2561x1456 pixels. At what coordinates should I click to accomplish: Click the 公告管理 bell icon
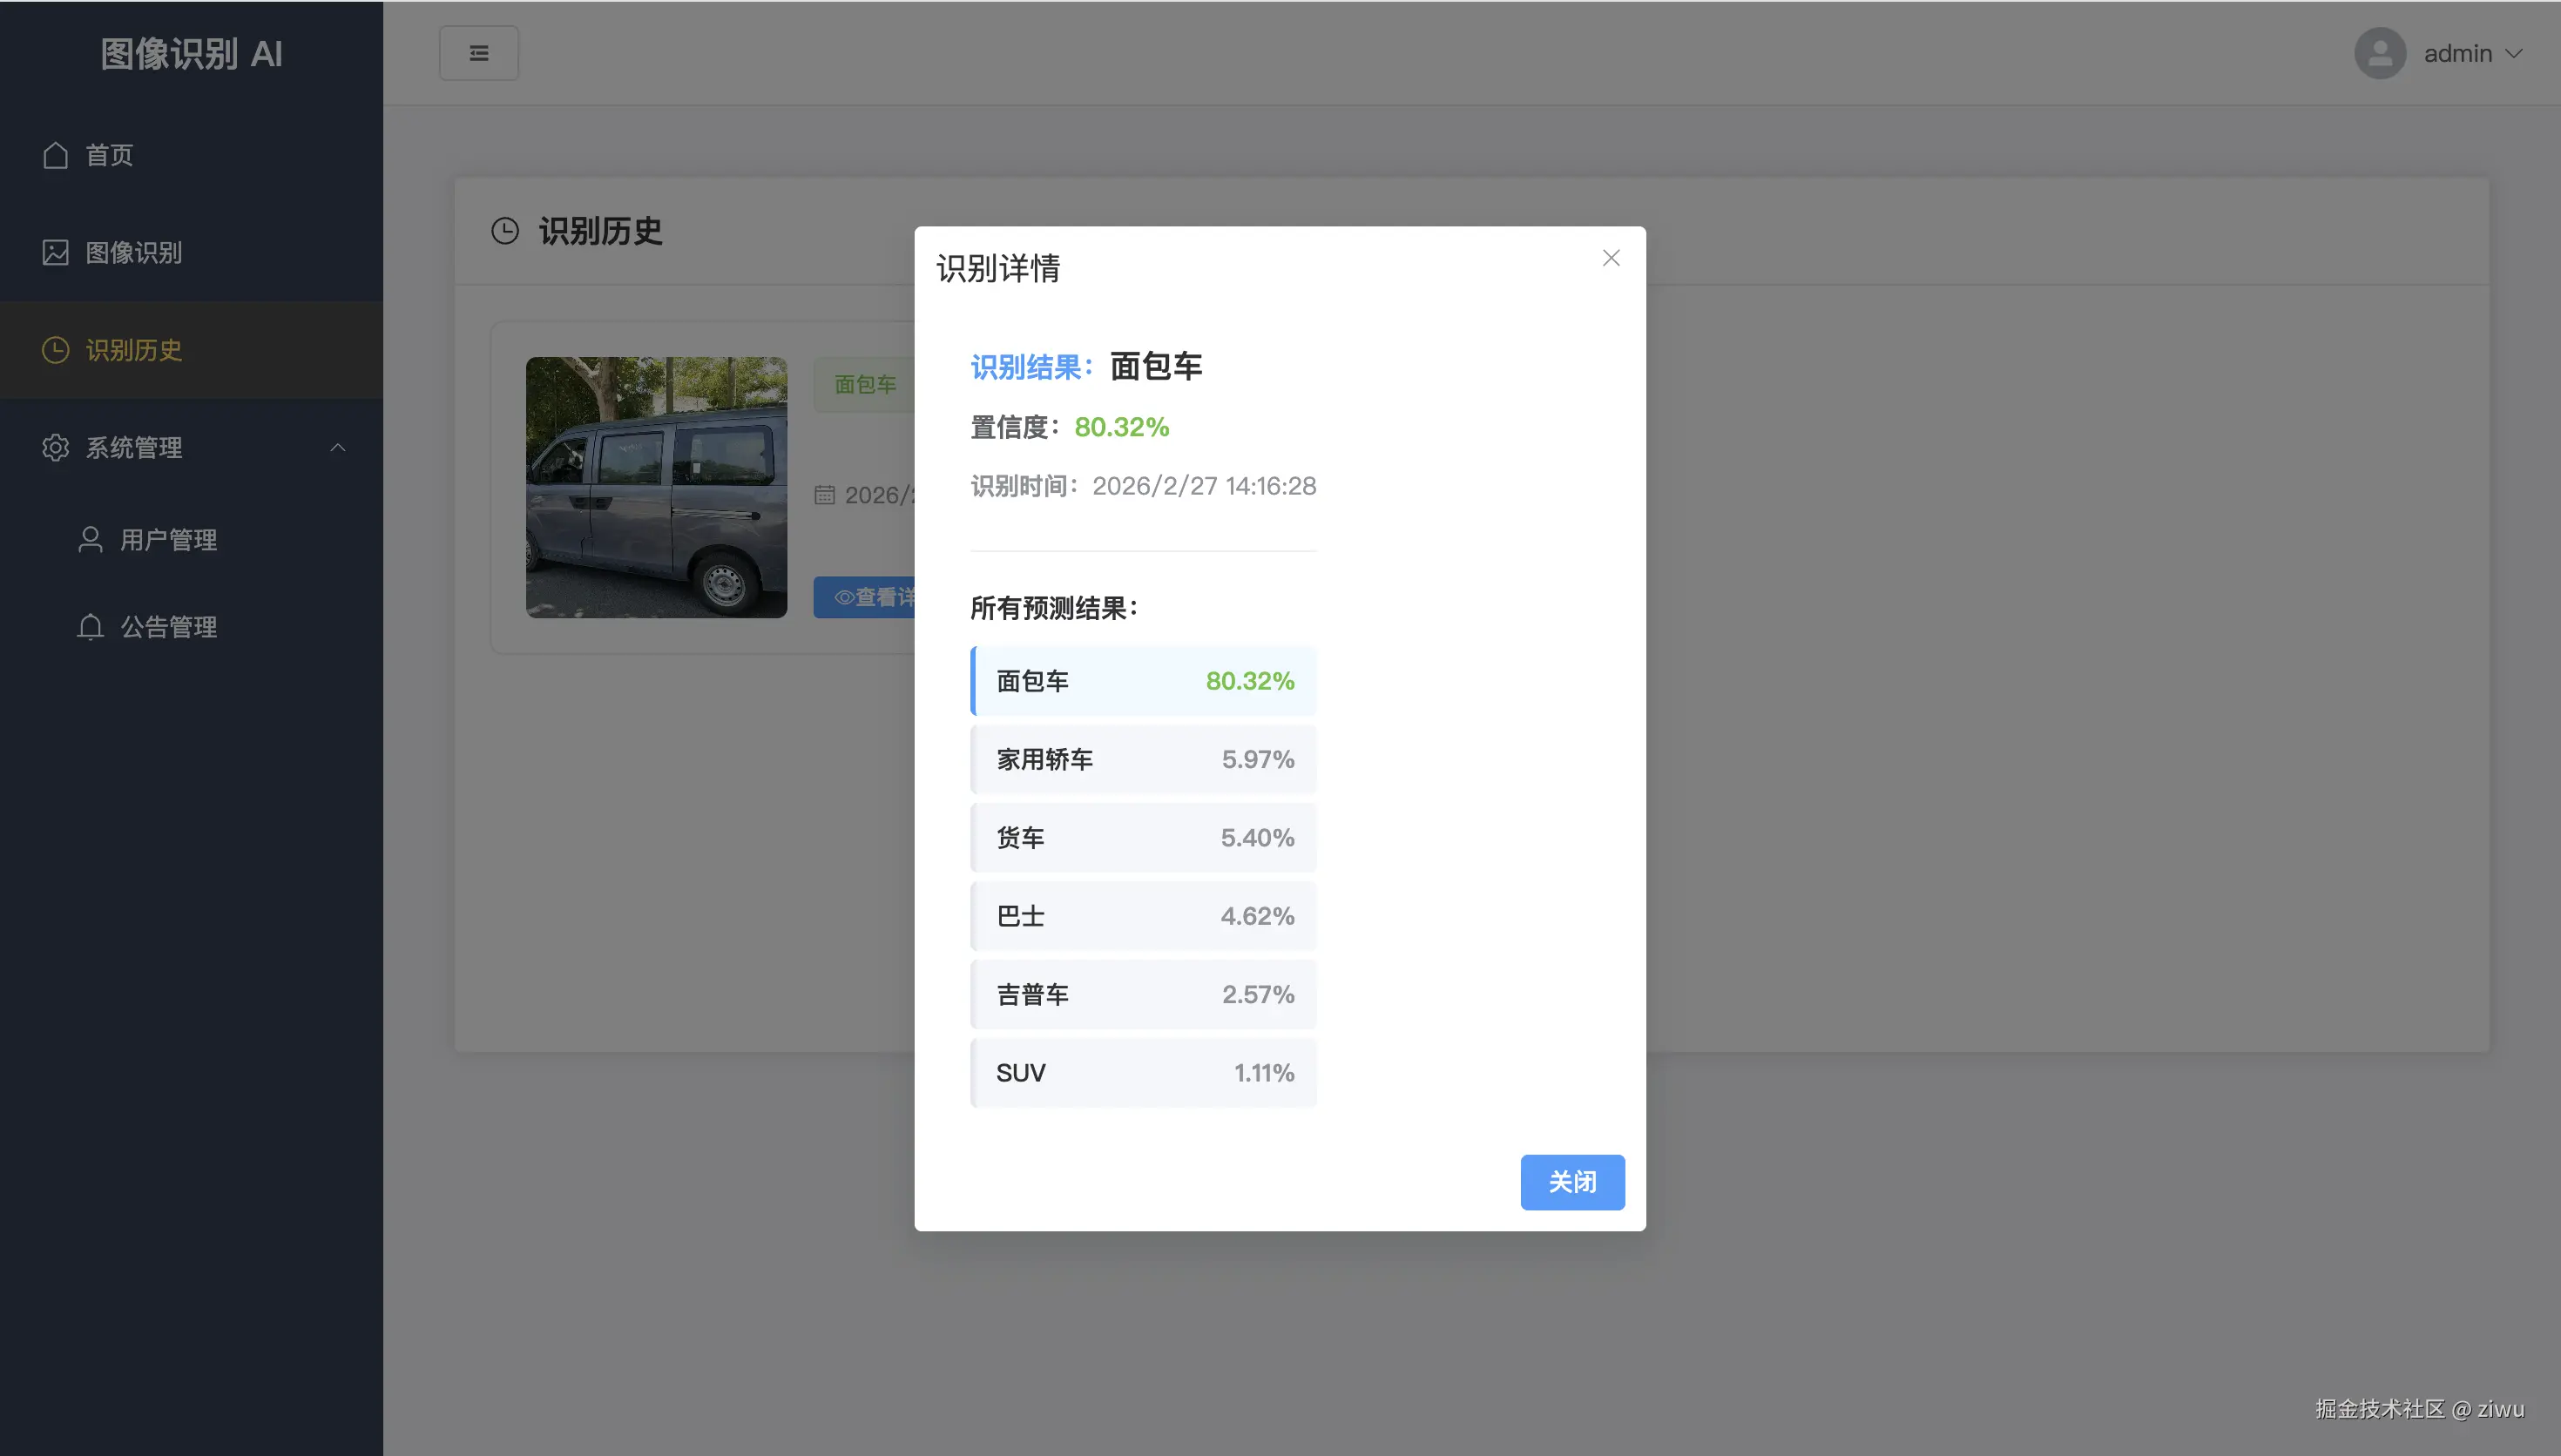click(90, 627)
